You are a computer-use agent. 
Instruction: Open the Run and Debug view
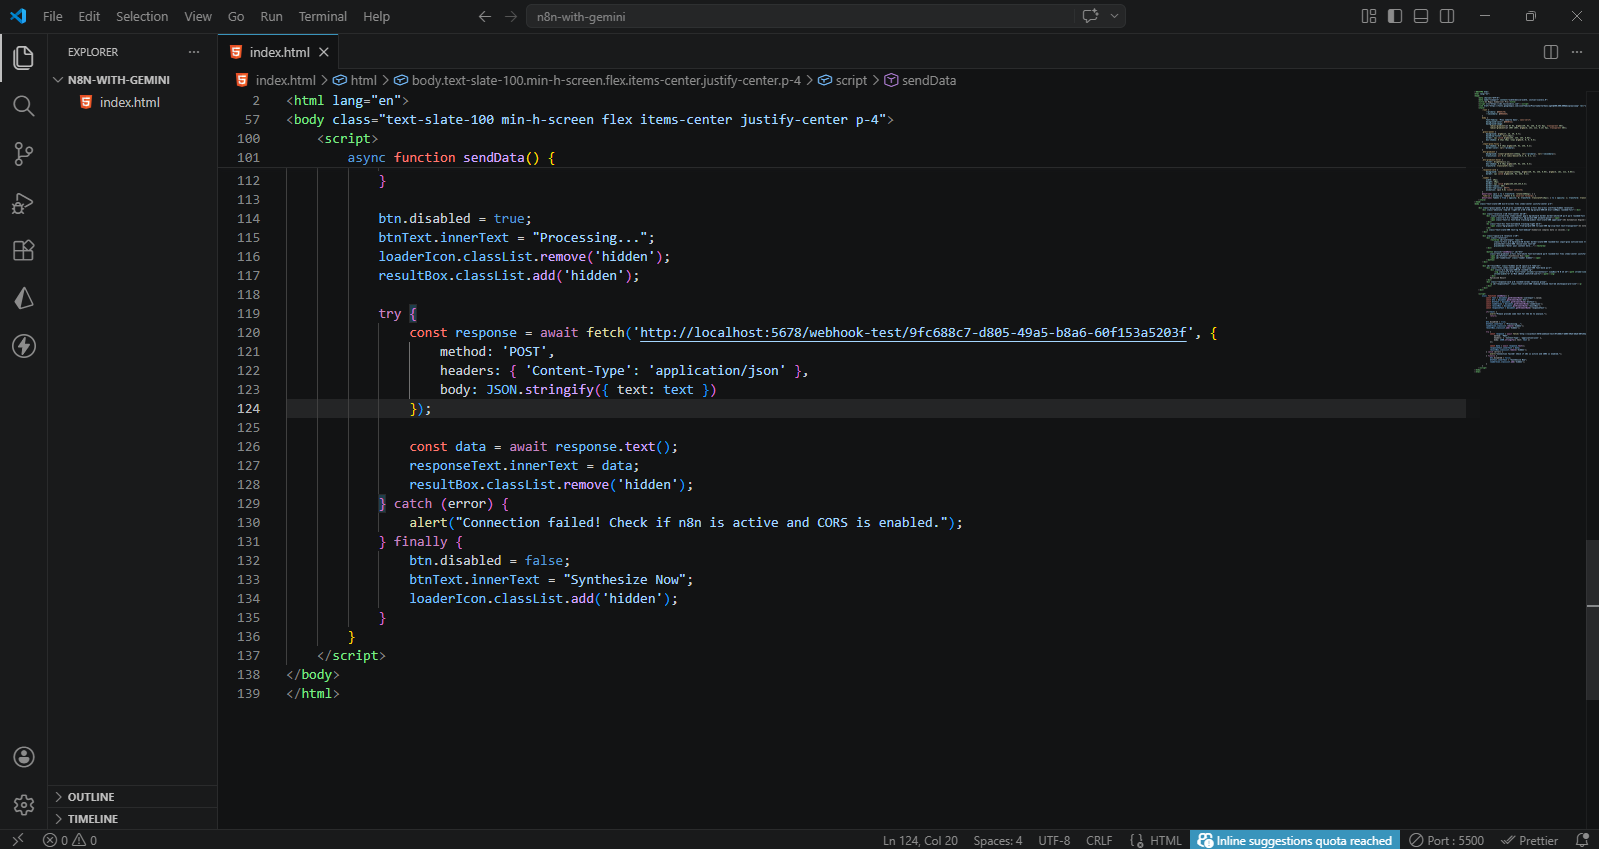coord(24,203)
